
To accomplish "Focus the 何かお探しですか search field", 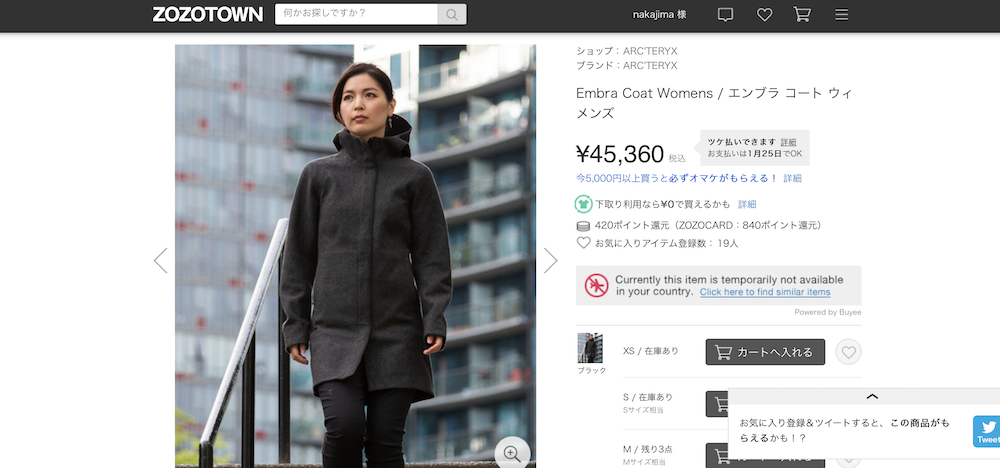I will click(x=356, y=14).
